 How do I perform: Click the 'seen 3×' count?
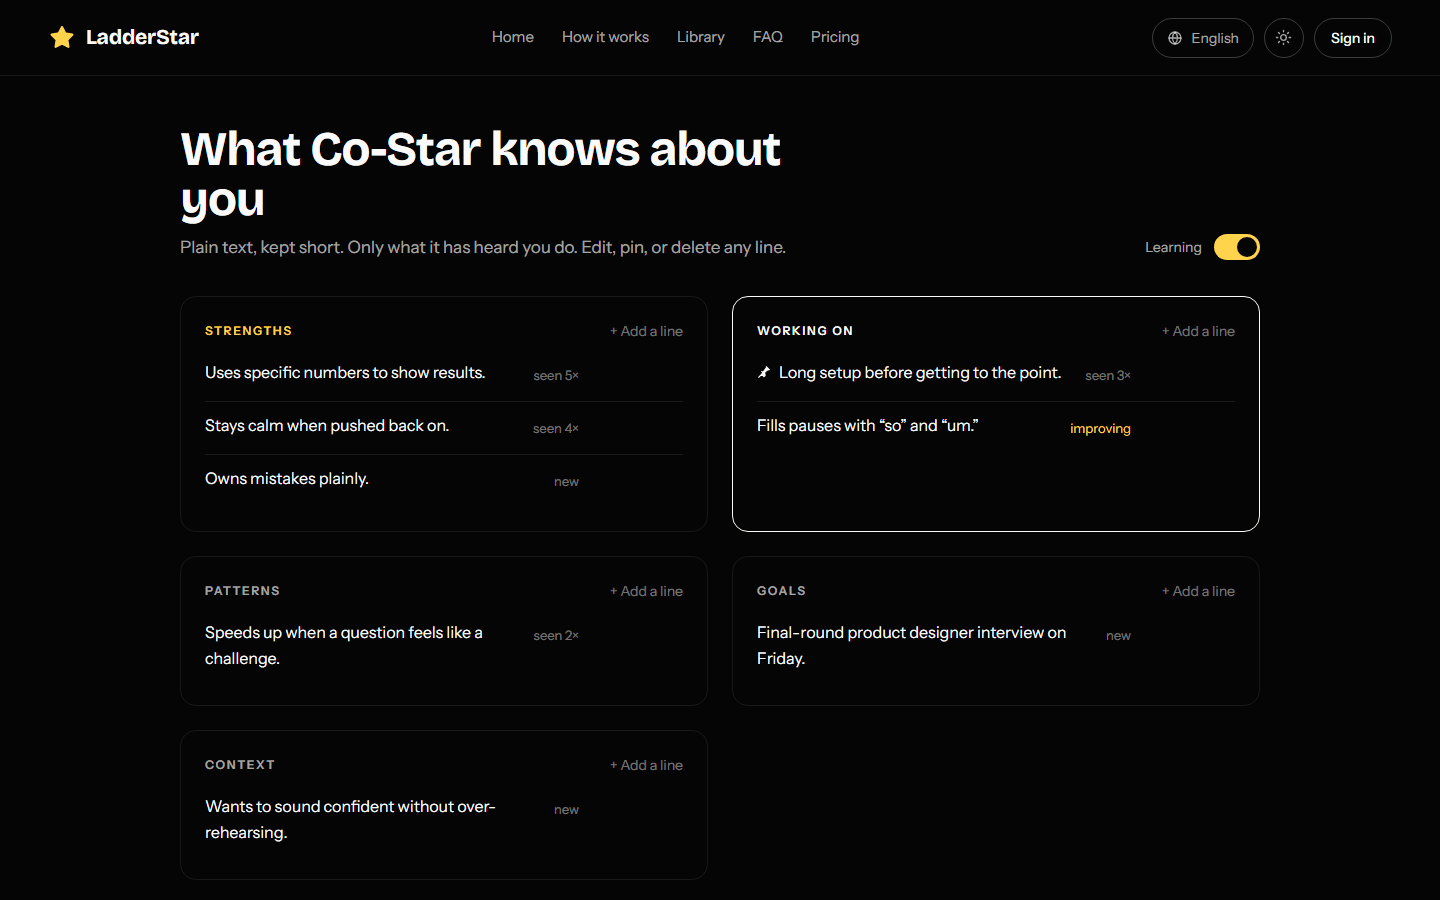click(1108, 376)
